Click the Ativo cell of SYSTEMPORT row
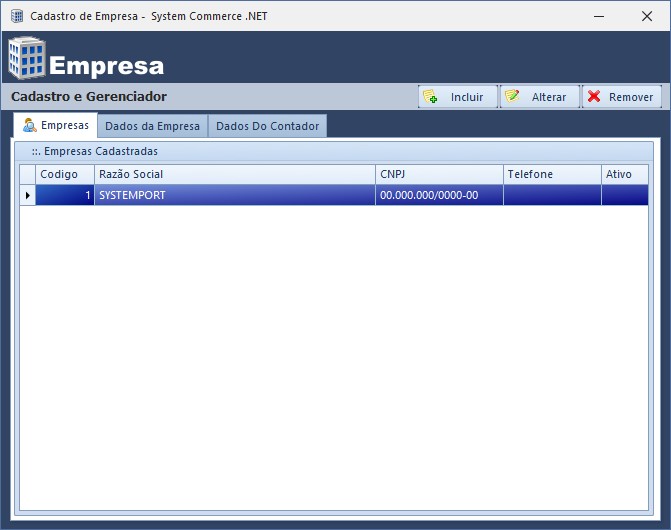 (x=625, y=195)
